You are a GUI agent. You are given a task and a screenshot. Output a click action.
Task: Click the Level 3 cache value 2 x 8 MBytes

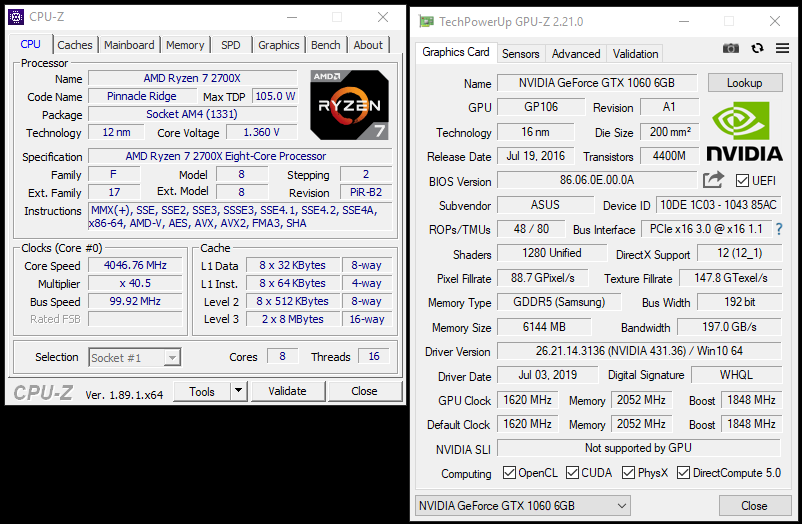(293, 319)
